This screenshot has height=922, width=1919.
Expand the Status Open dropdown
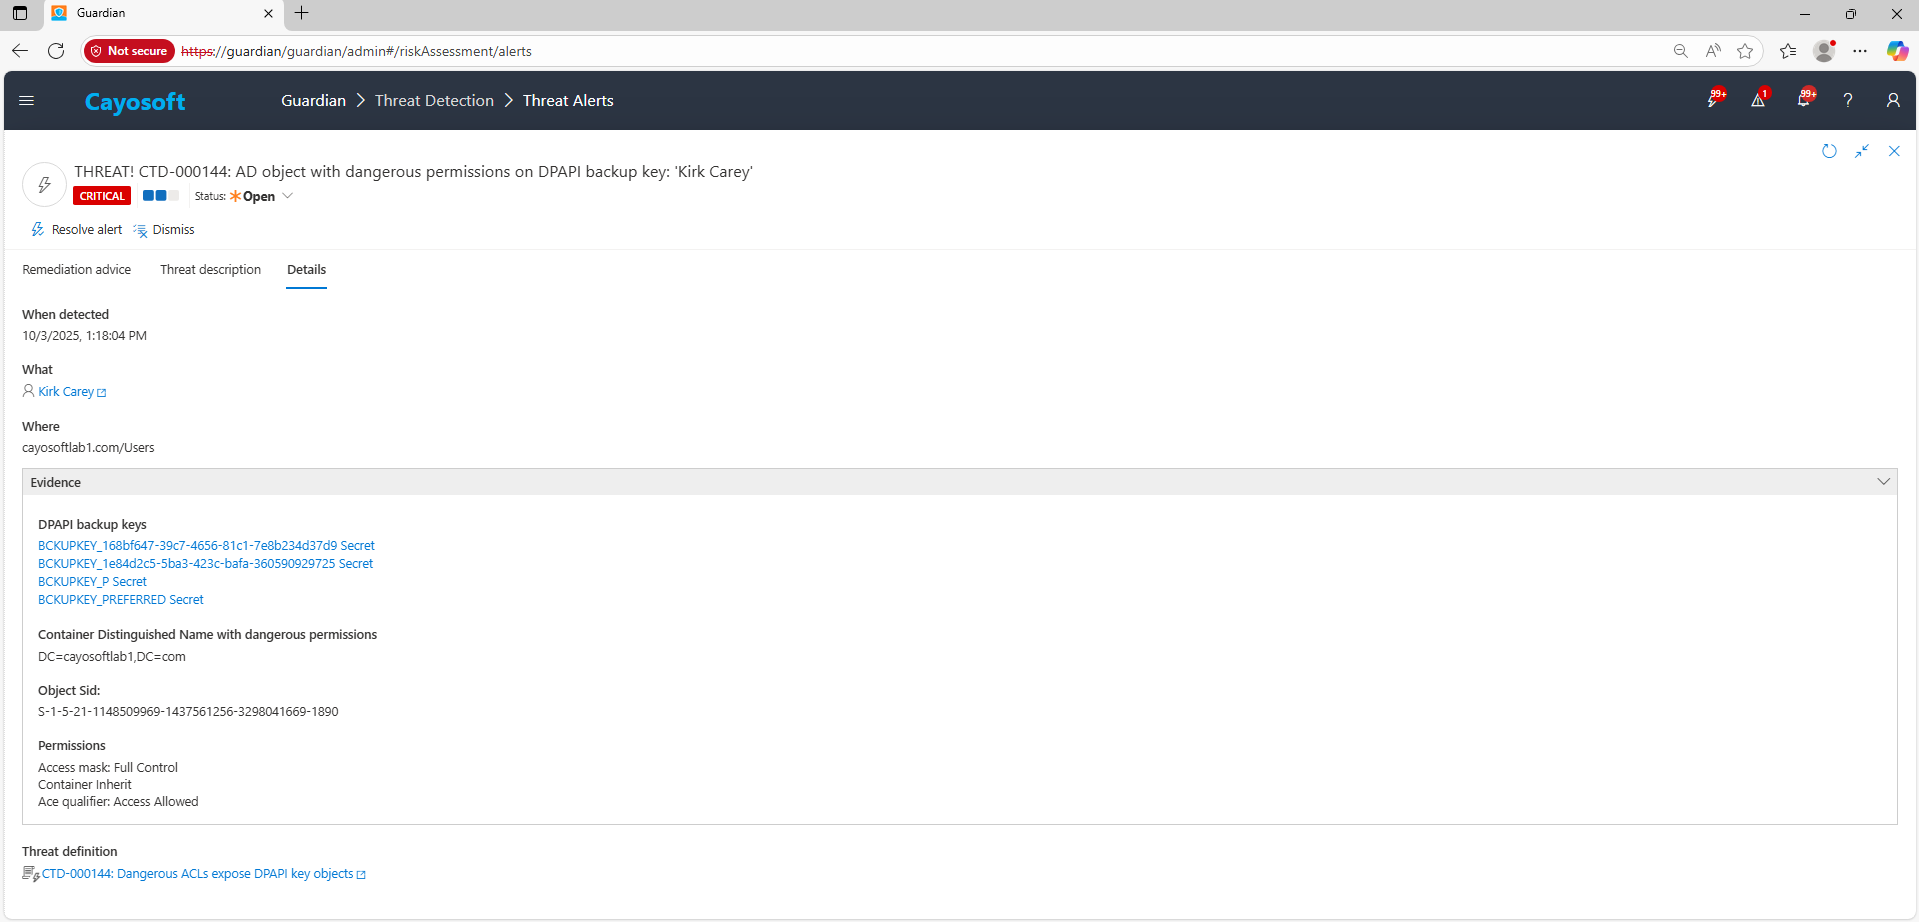click(288, 196)
